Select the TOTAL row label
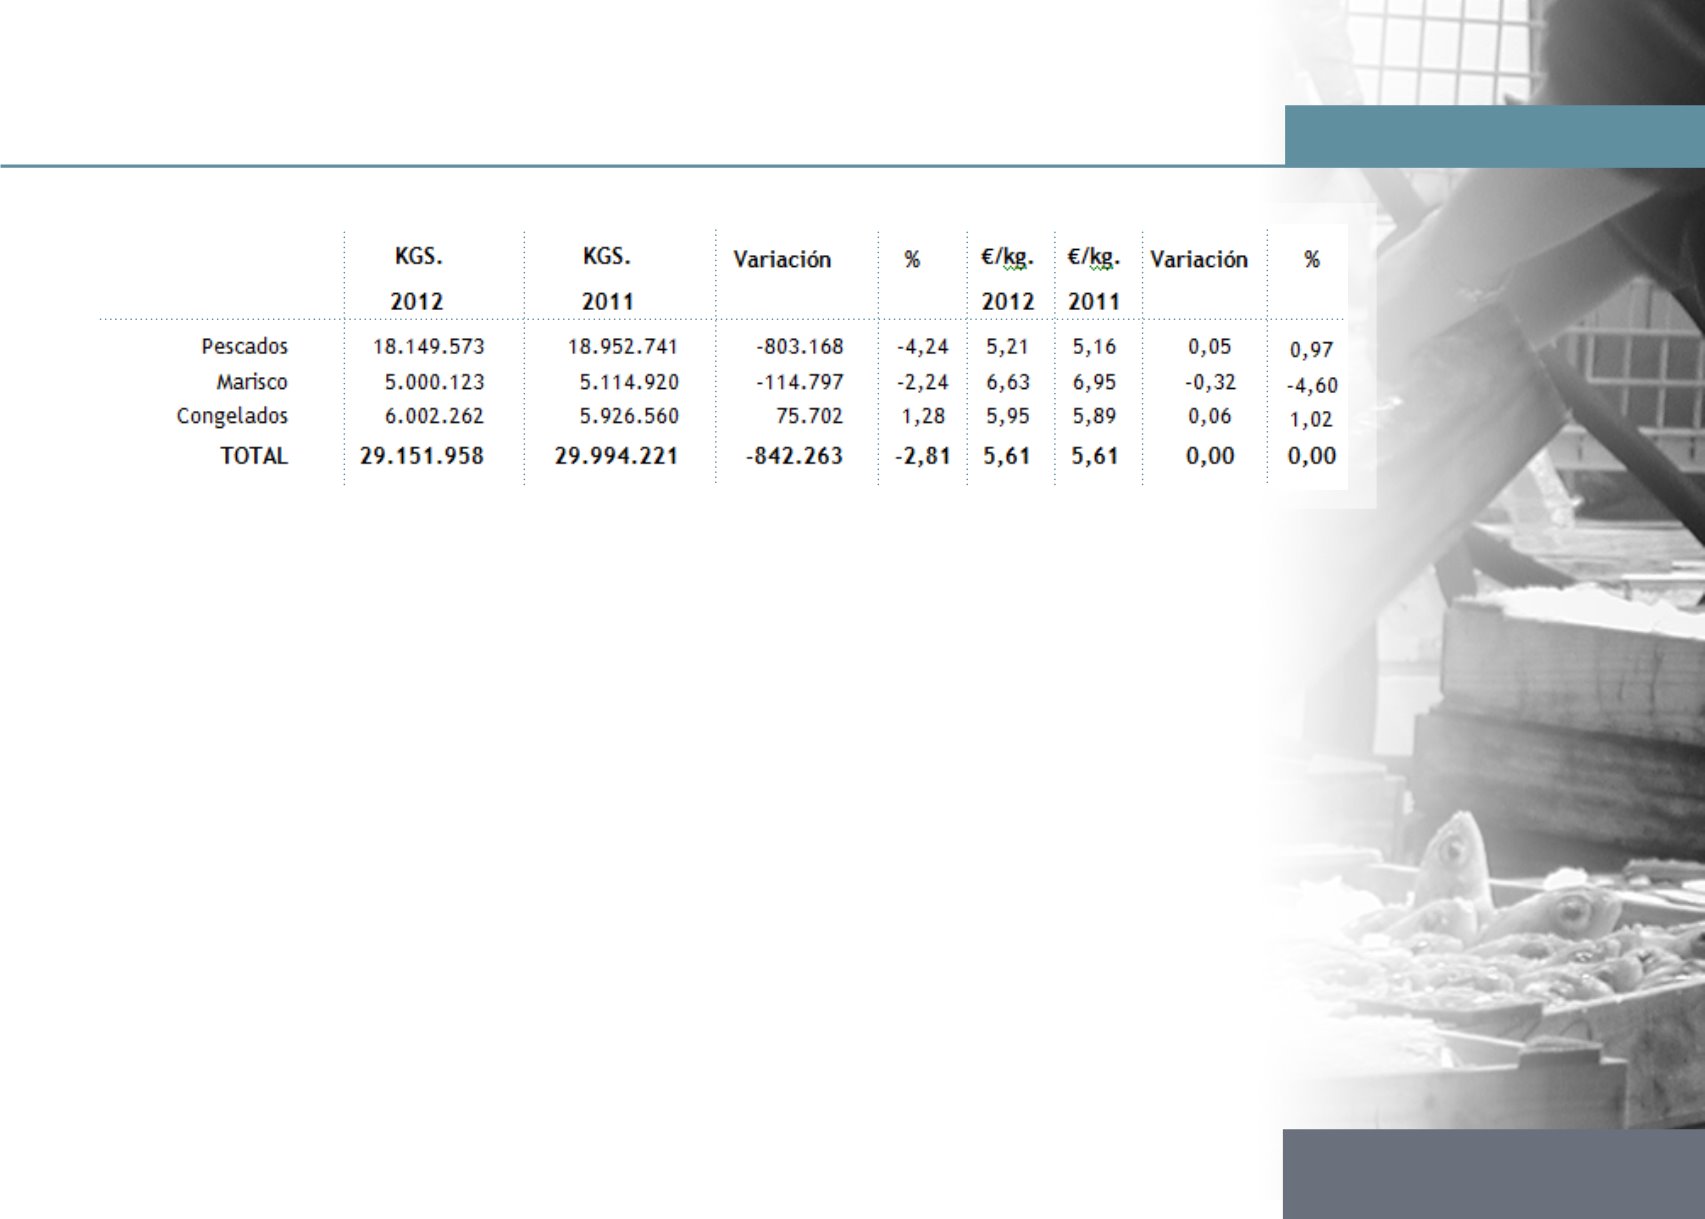The height and width of the screenshot is (1219, 1705). click(x=254, y=456)
